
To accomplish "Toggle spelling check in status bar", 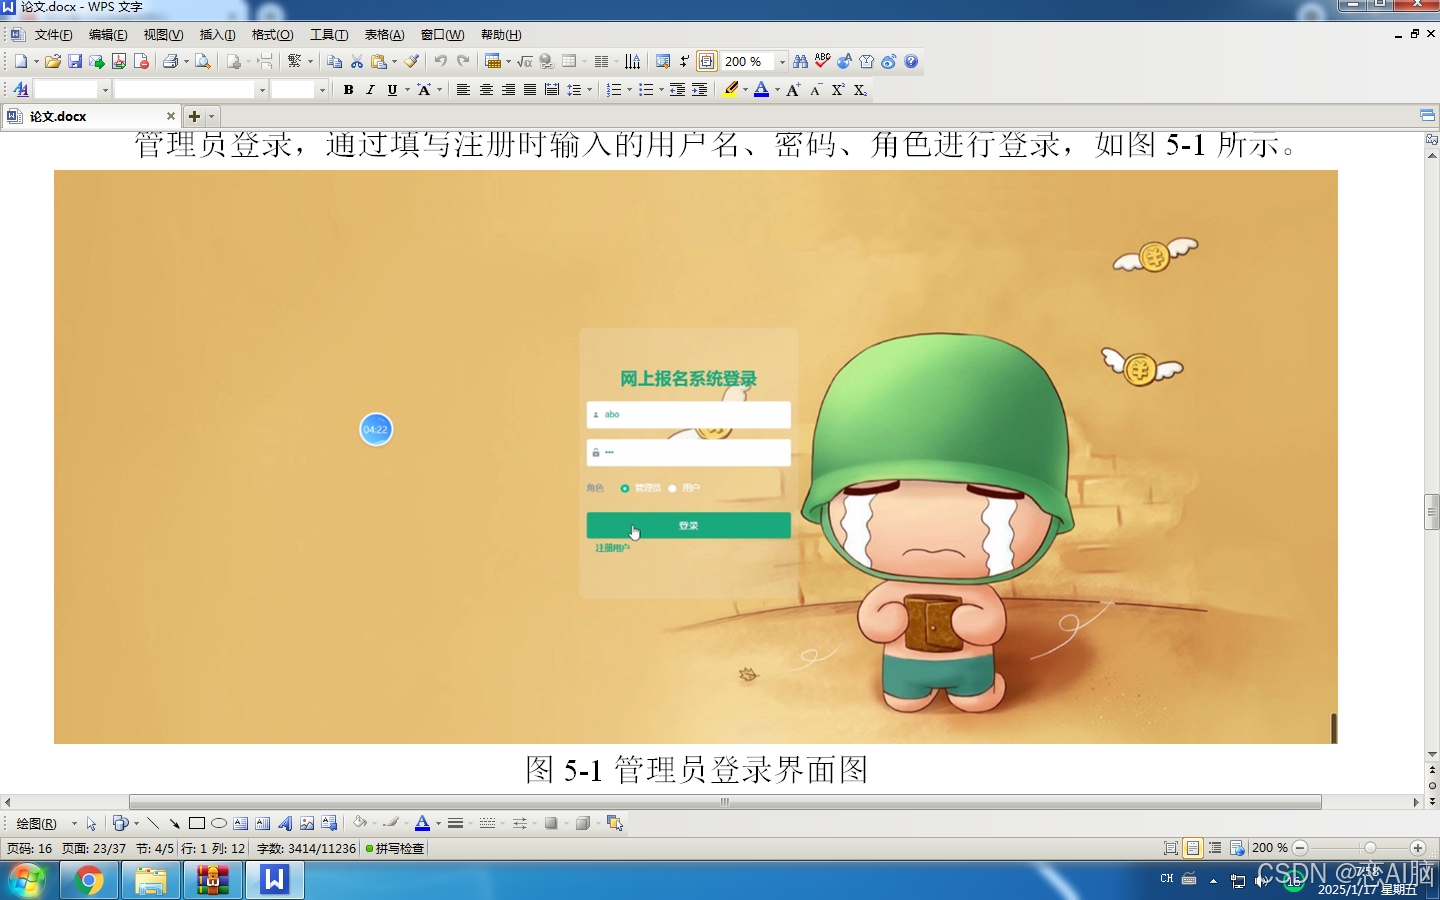I will [x=395, y=849].
